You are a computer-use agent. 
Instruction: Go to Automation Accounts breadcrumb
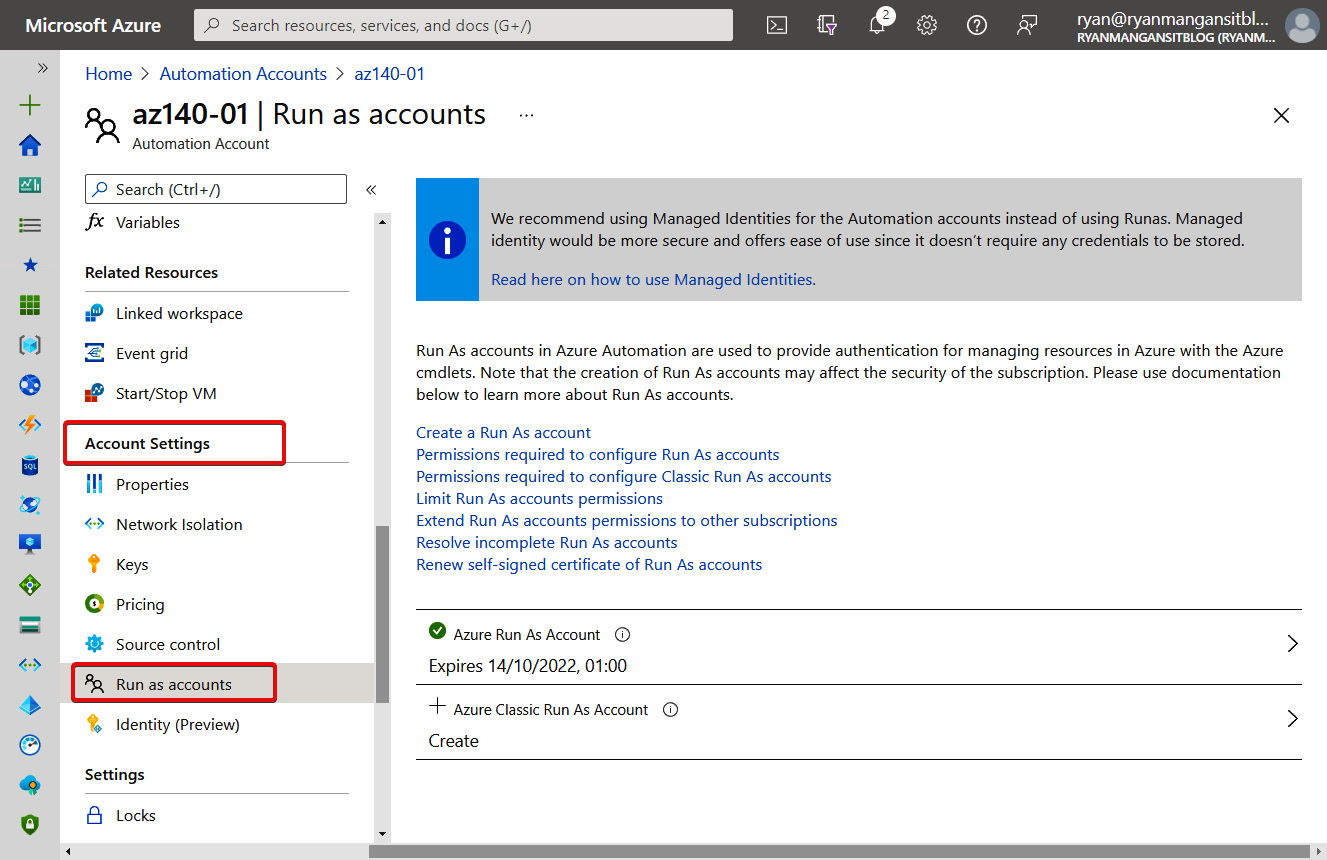pos(243,74)
